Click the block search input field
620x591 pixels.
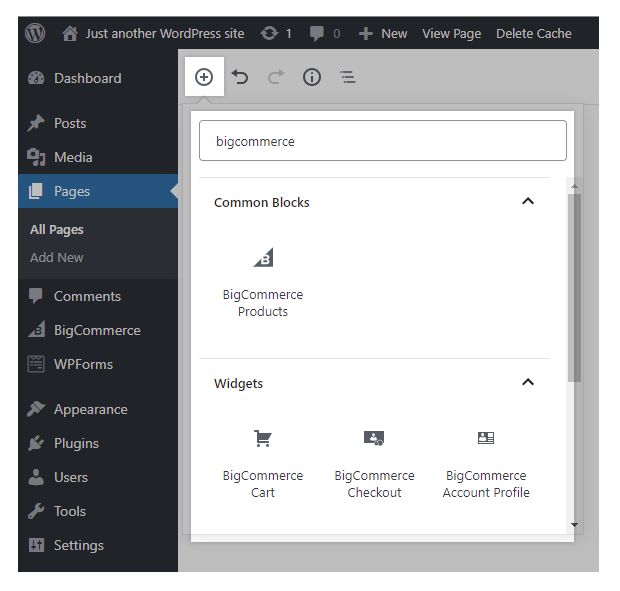[x=383, y=141]
